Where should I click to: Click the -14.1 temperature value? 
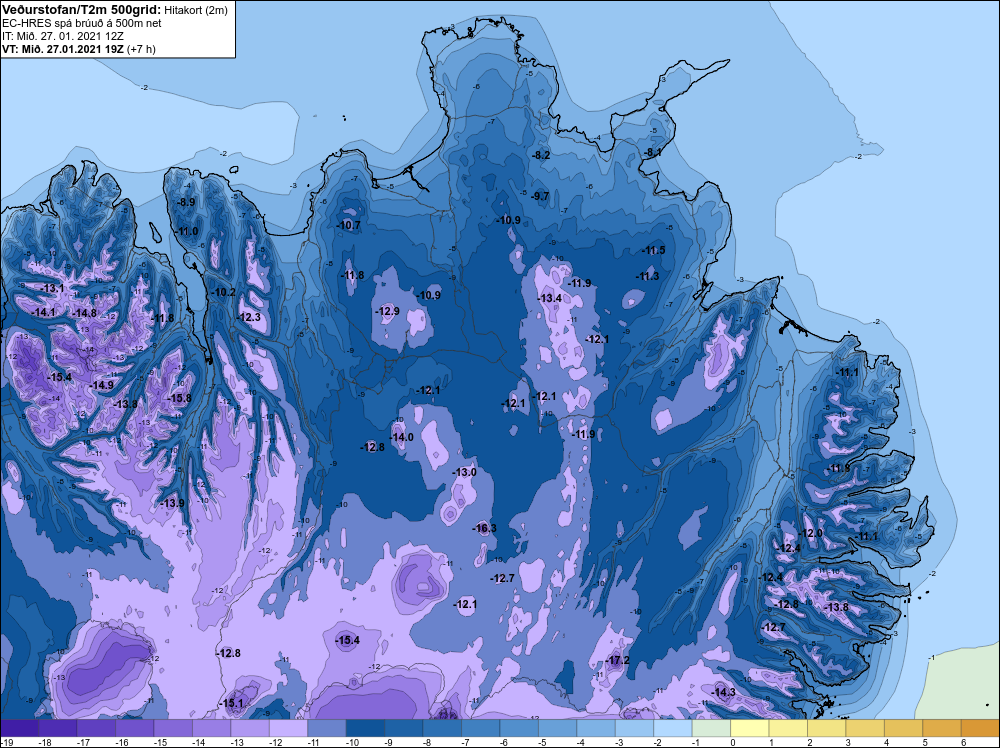pos(44,312)
